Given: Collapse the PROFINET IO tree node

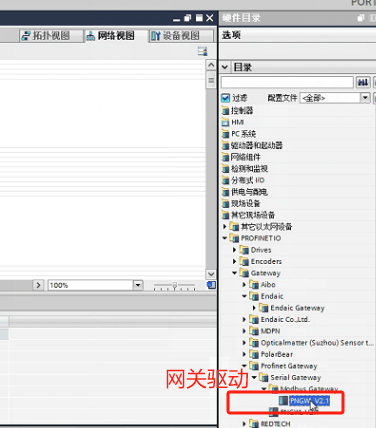Looking at the screenshot, I should tap(225, 238).
